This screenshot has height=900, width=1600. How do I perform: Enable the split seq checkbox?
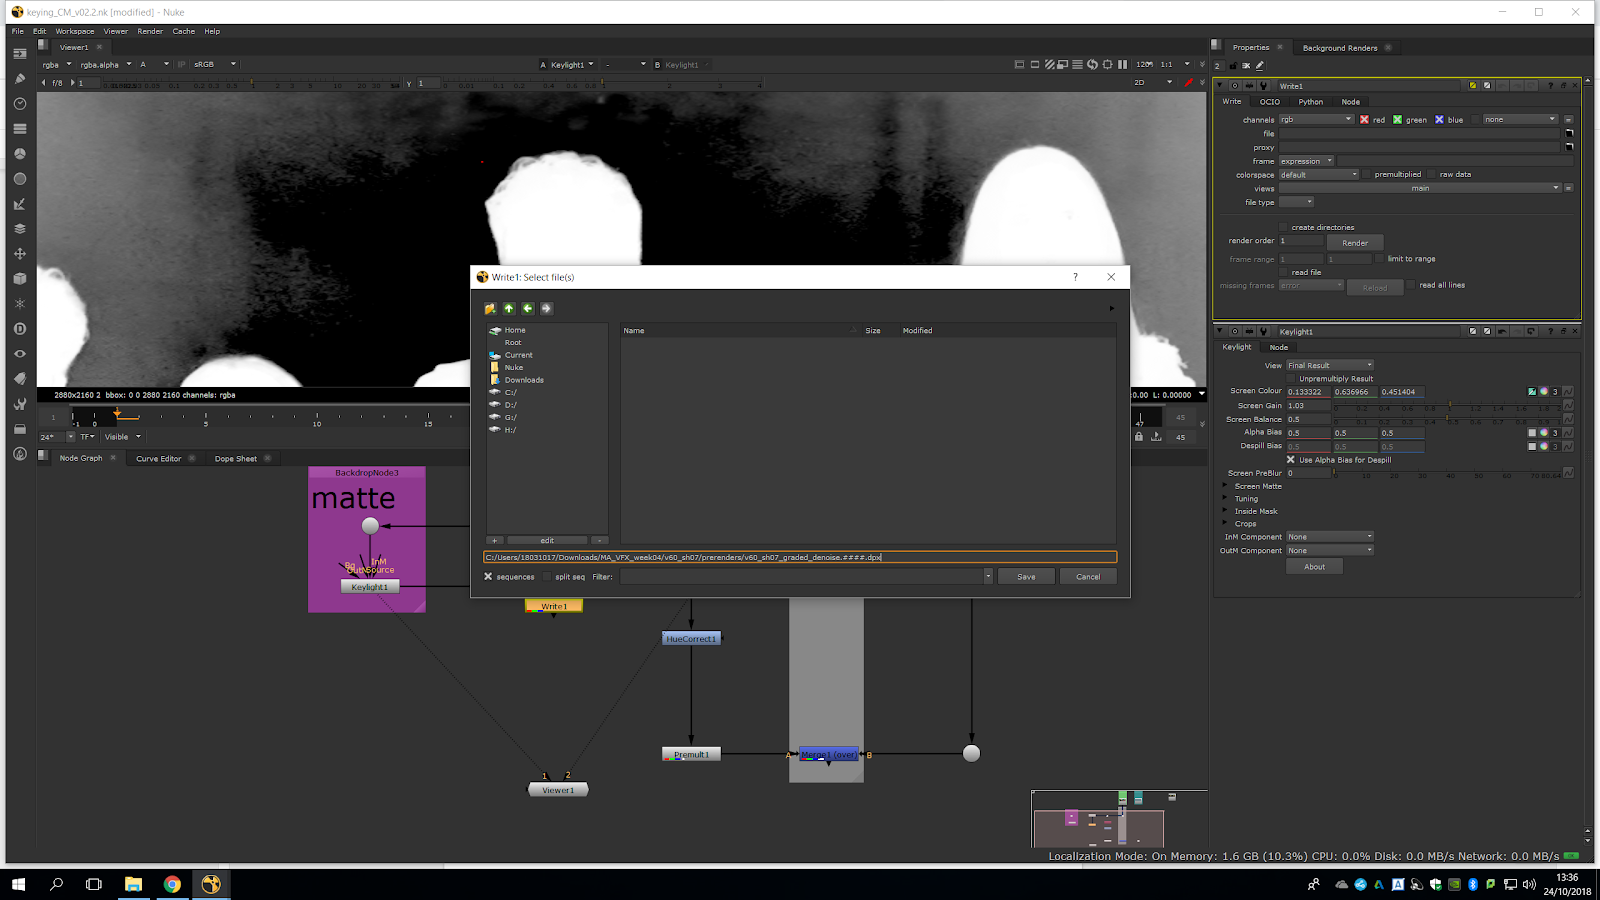548,577
